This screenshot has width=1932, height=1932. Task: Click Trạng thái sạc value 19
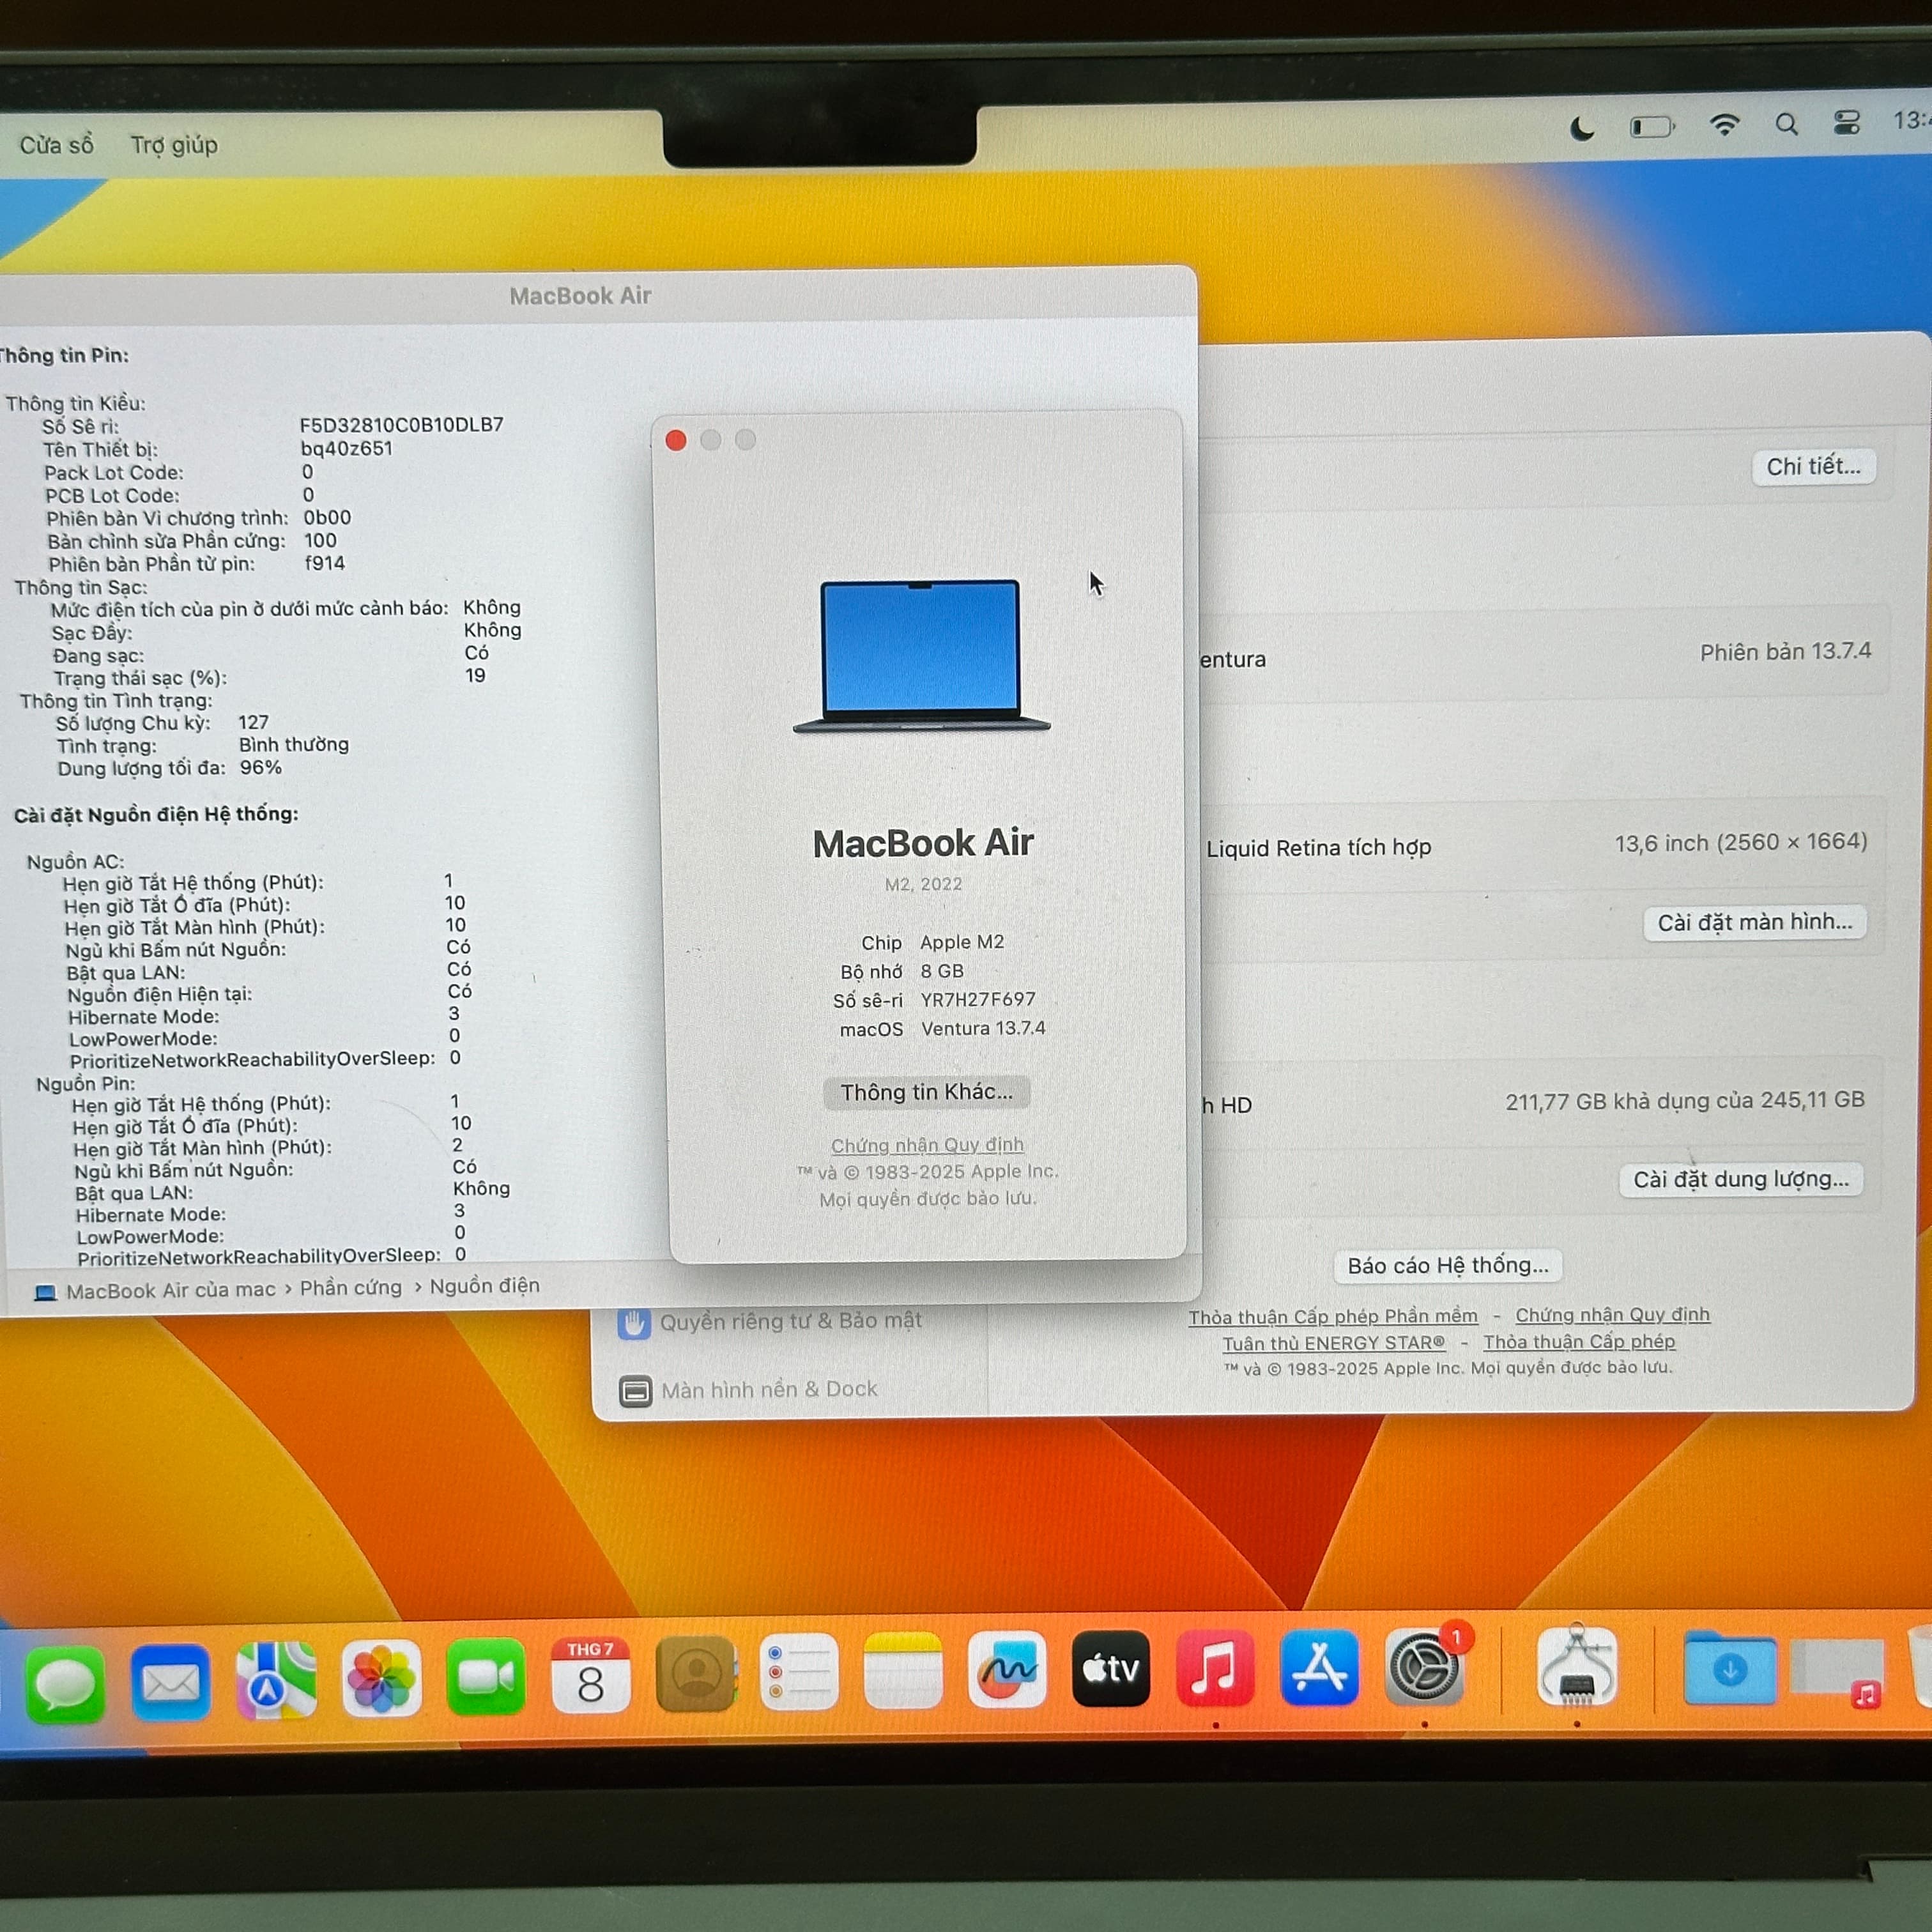pos(475,675)
